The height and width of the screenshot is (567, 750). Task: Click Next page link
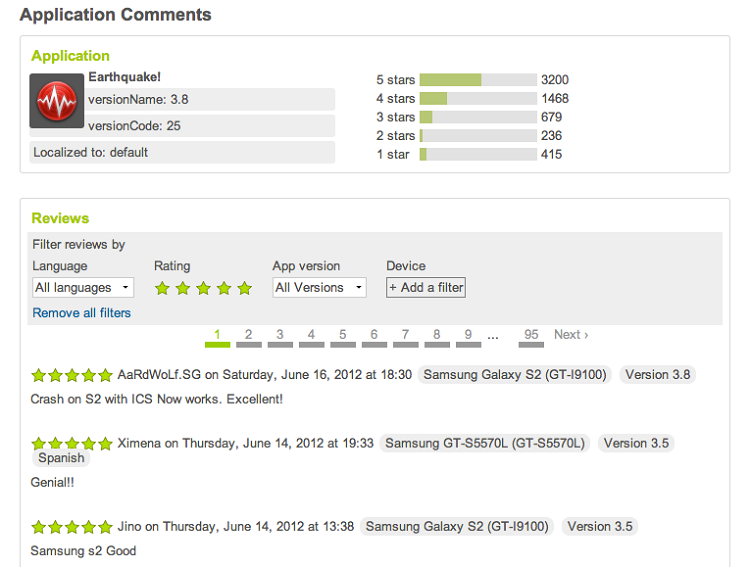(571, 335)
